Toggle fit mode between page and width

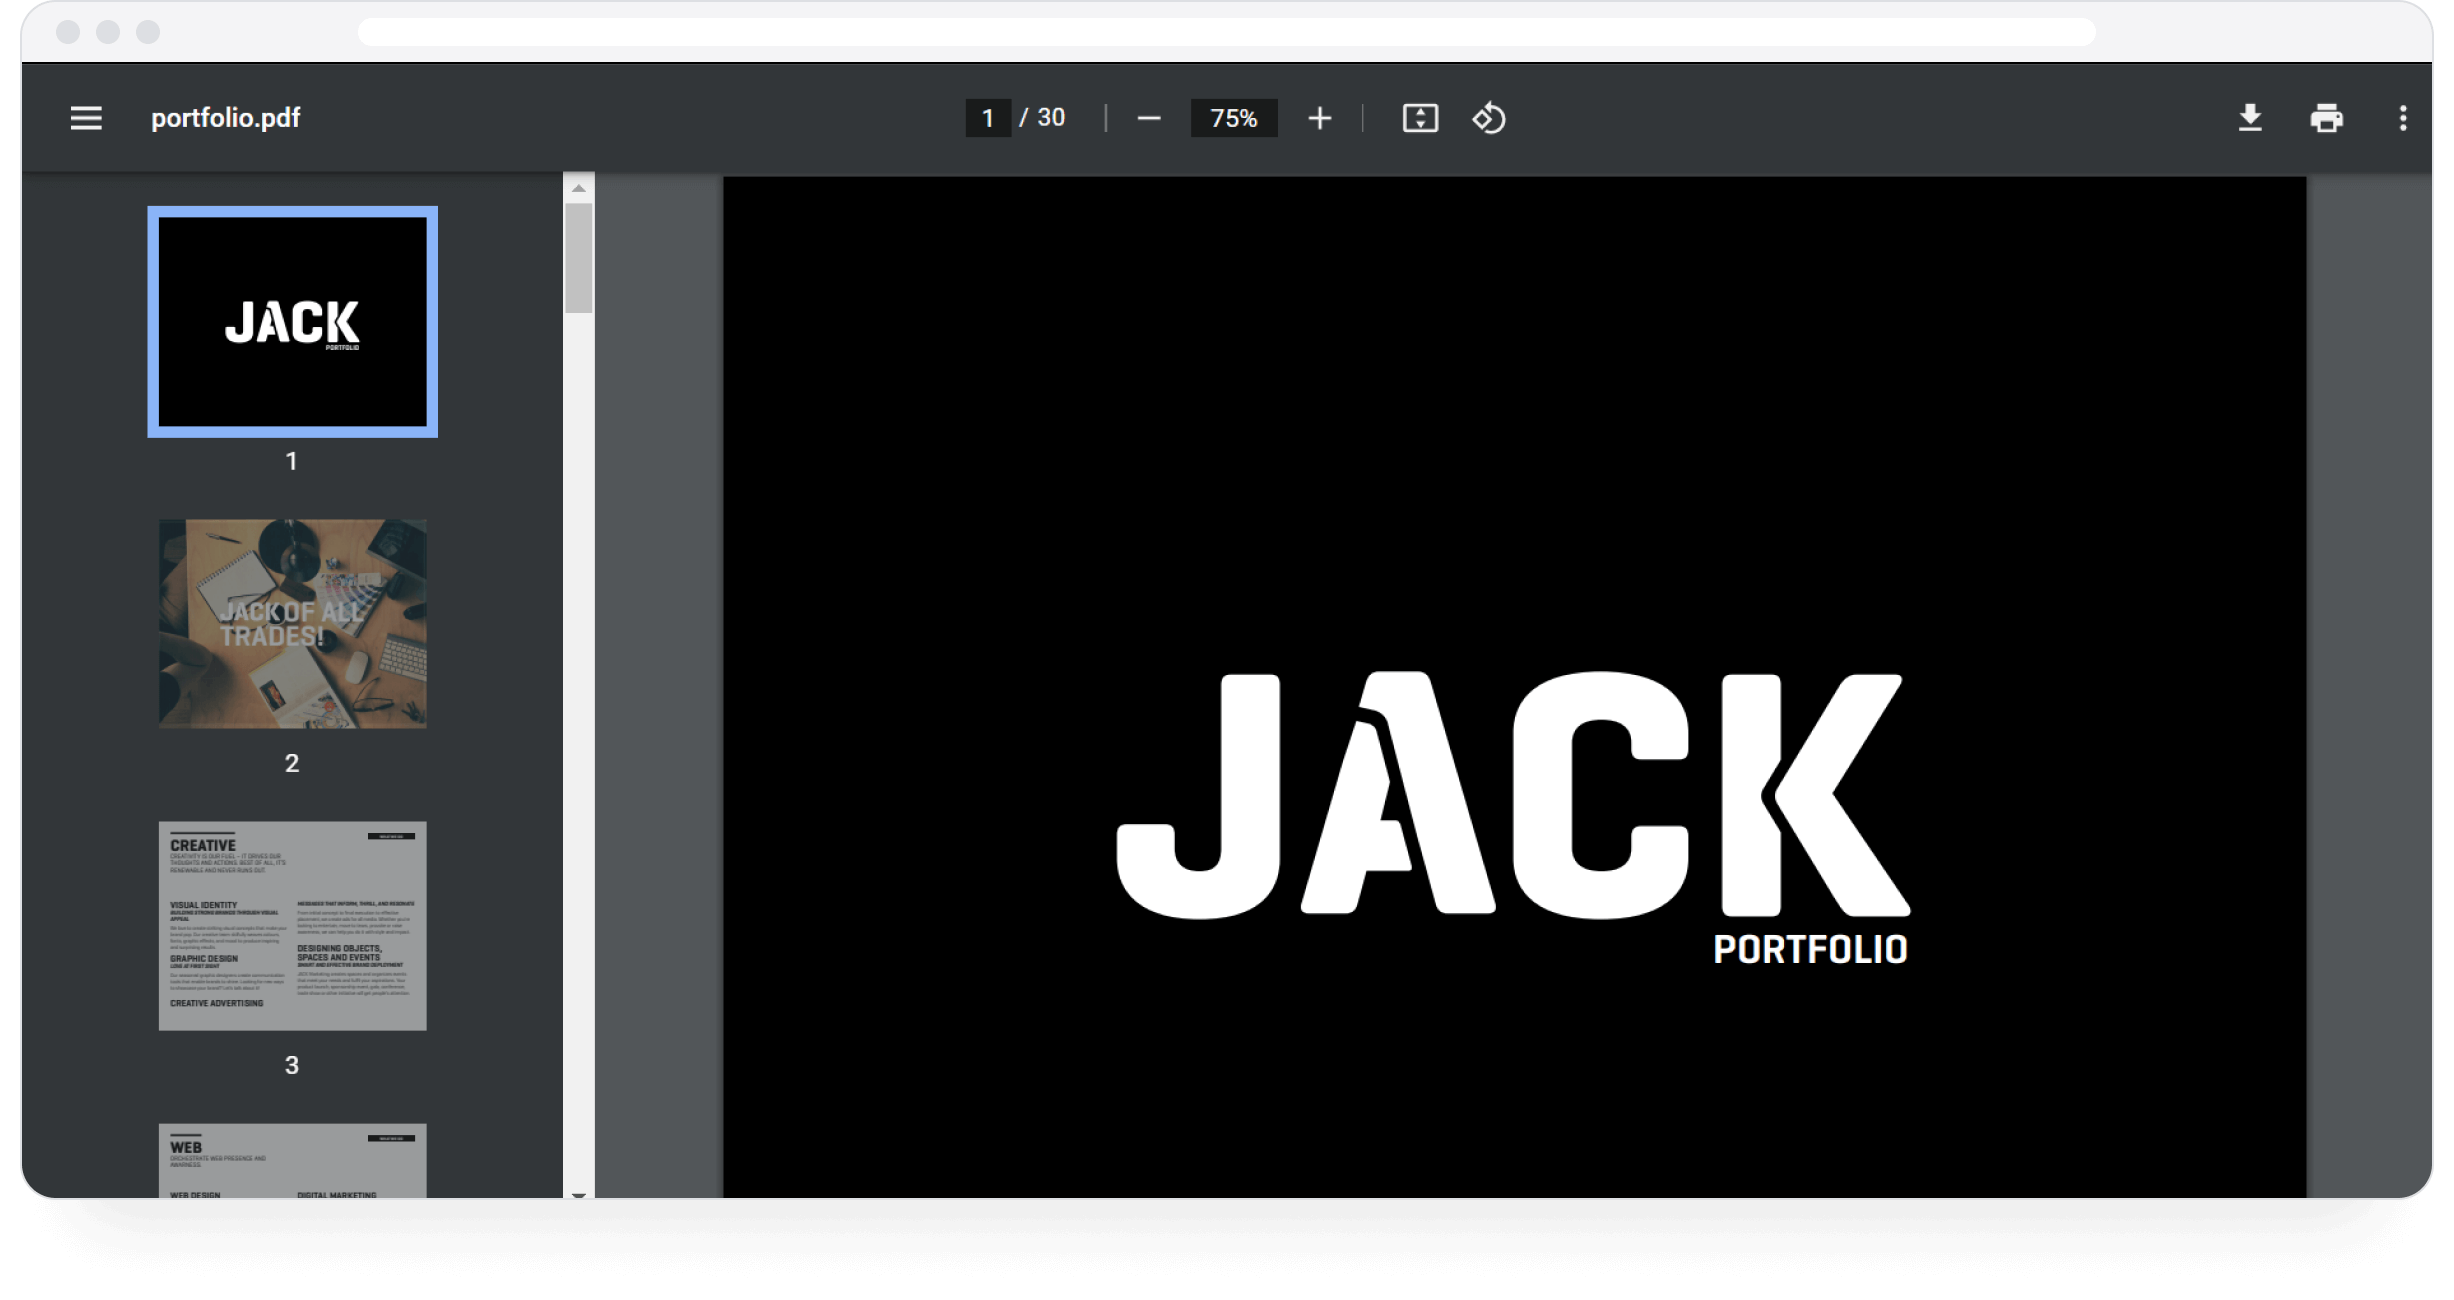click(1420, 118)
